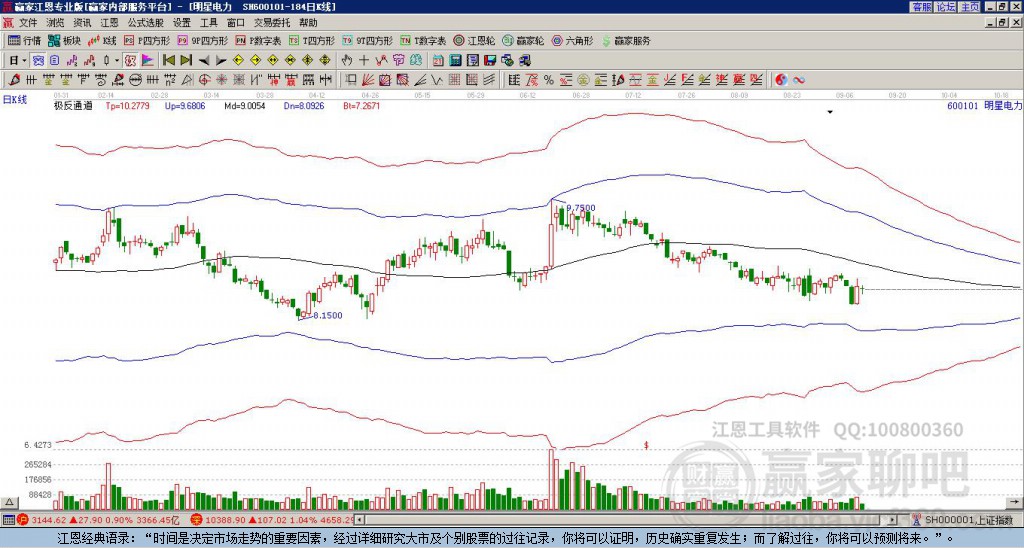Click the yin-yang globe icon
Image resolution: width=1024 pixels, height=548 pixels.
(x=781, y=80)
